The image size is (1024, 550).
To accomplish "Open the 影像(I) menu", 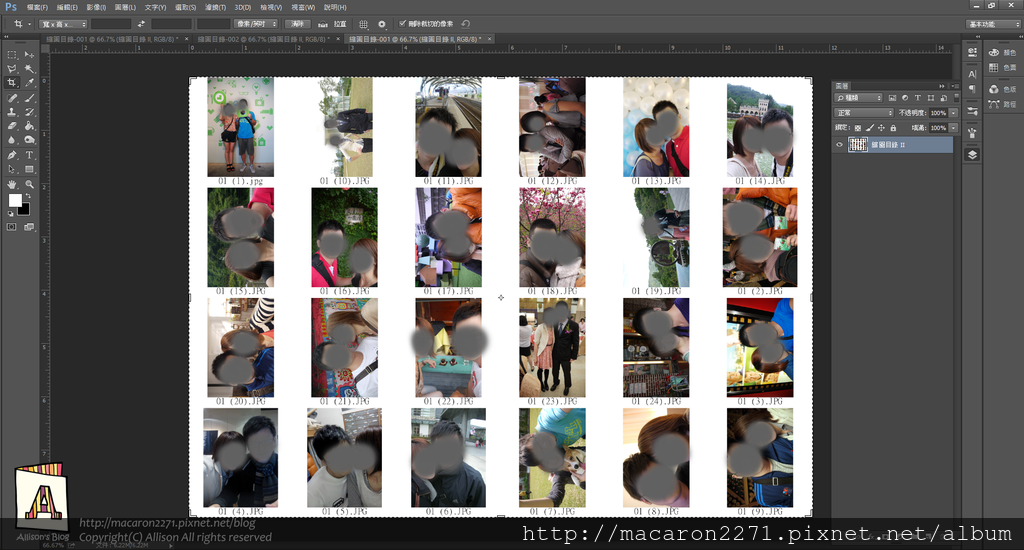I will coord(96,7).
